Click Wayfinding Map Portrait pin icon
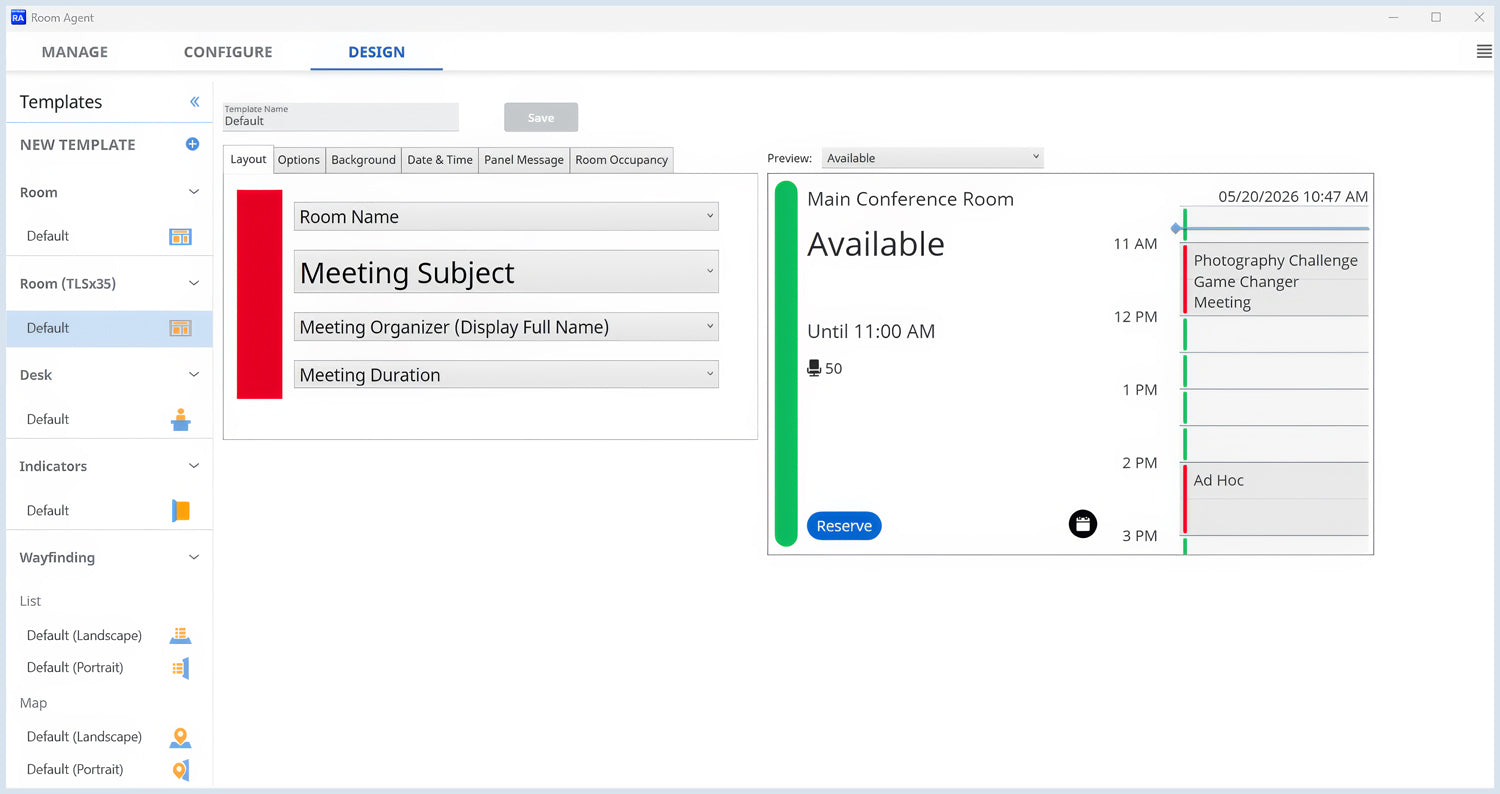1500x794 pixels. tap(180, 770)
